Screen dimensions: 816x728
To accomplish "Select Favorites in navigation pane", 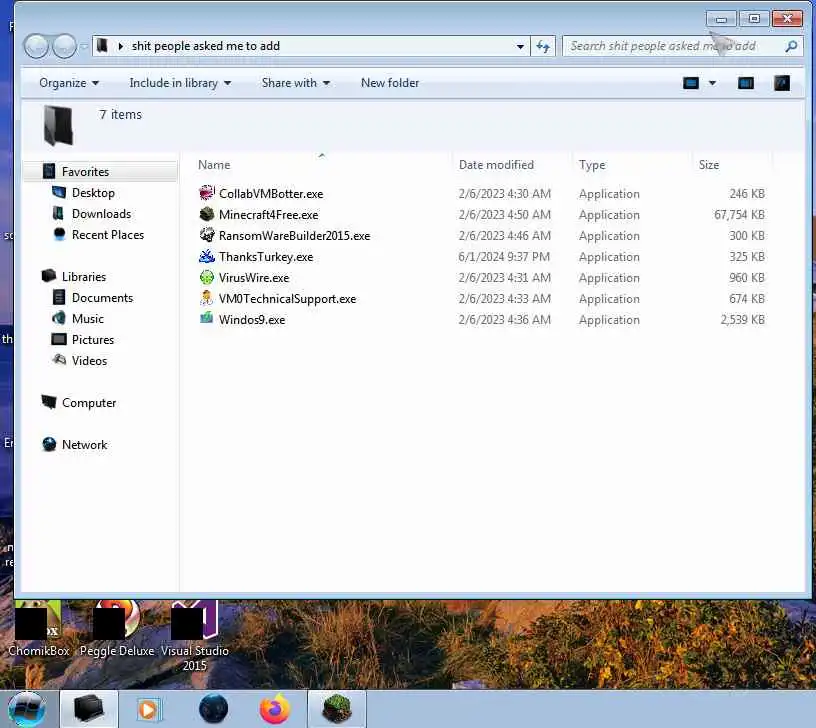I will [x=85, y=172].
